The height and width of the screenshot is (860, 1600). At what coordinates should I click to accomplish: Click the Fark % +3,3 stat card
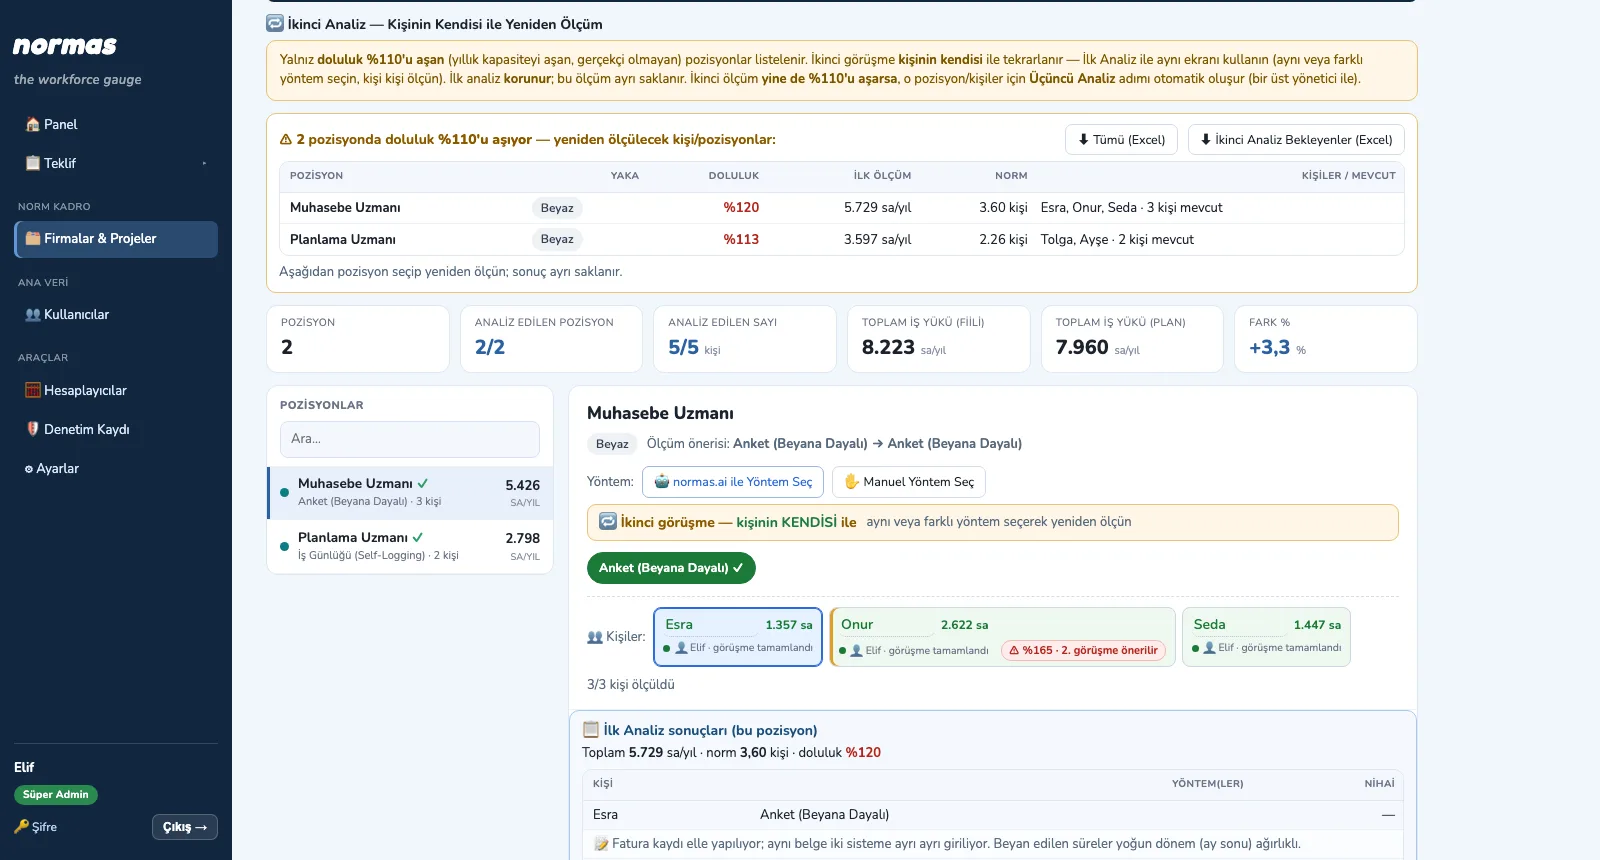tap(1325, 339)
